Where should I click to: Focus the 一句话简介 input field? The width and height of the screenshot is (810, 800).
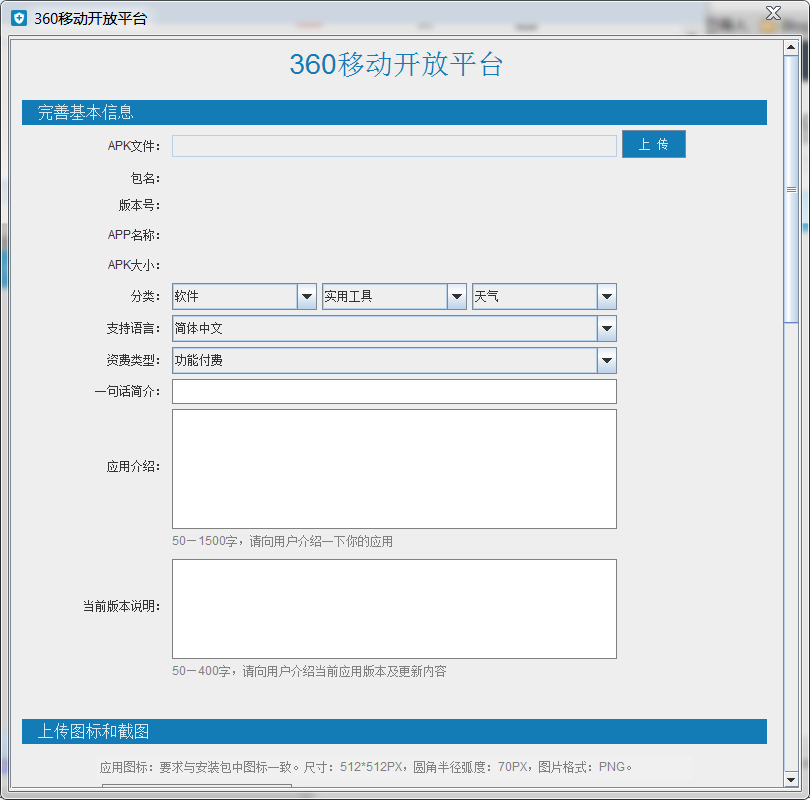click(394, 391)
